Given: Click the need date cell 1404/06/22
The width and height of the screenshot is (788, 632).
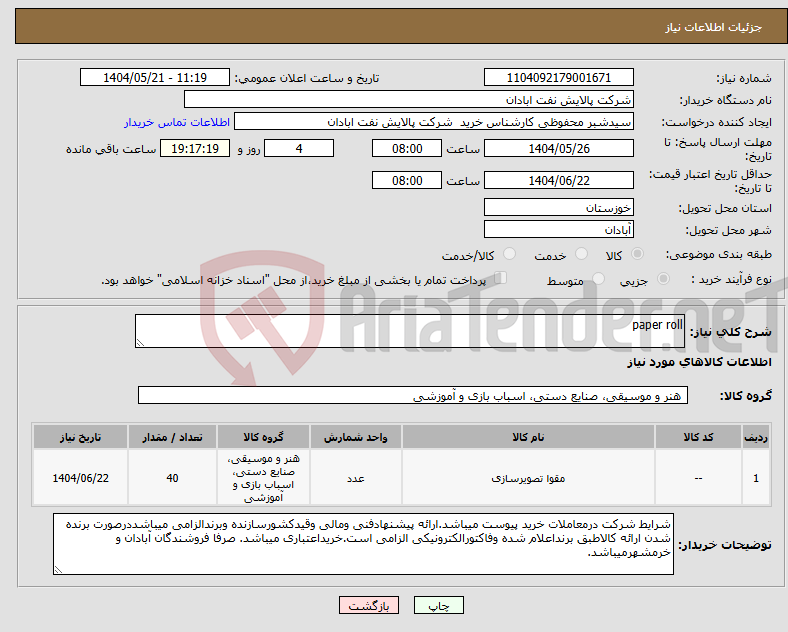Looking at the screenshot, I should tap(80, 478).
